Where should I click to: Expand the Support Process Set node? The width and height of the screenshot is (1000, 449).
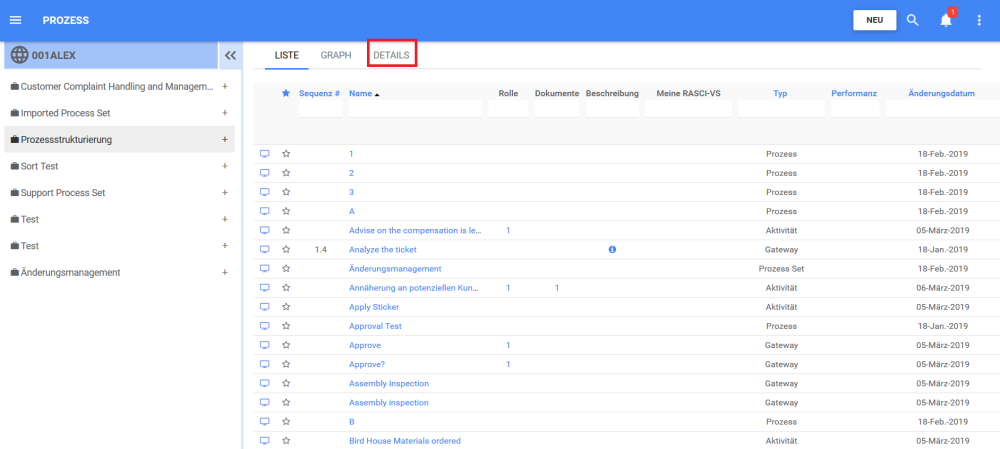point(224,193)
